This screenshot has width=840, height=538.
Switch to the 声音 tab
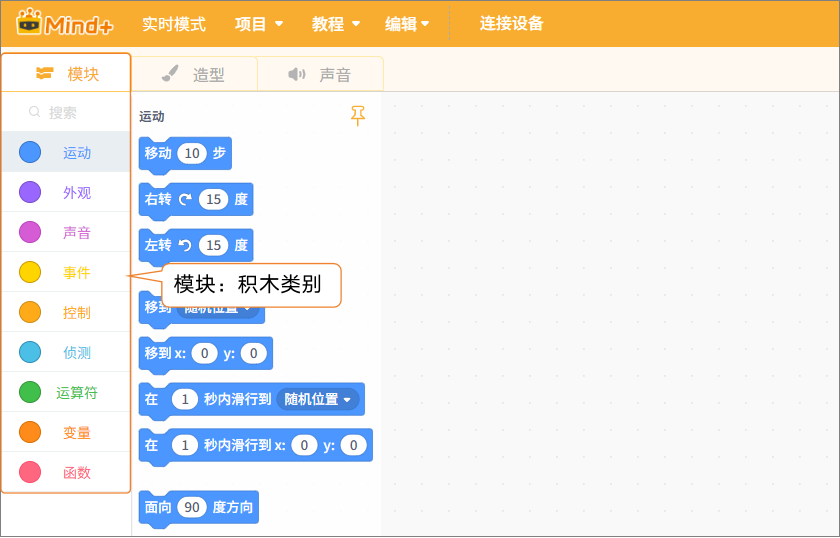320,74
